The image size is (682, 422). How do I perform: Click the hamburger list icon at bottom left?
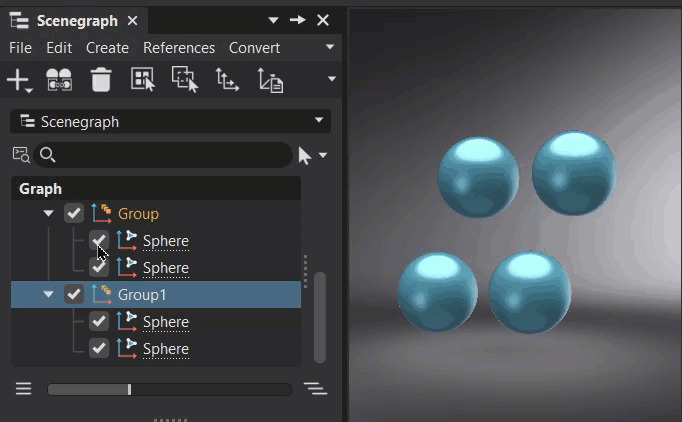click(x=23, y=389)
